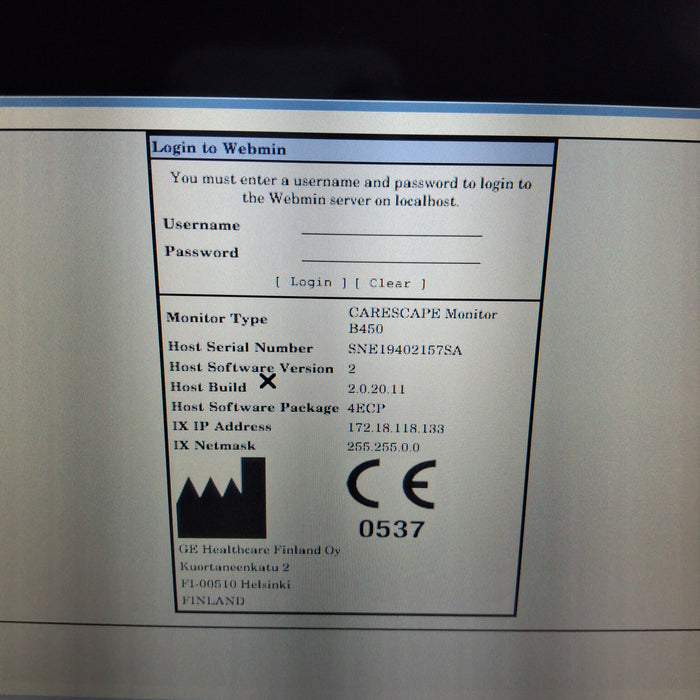Select the 'IX IP Address' label

click(222, 426)
